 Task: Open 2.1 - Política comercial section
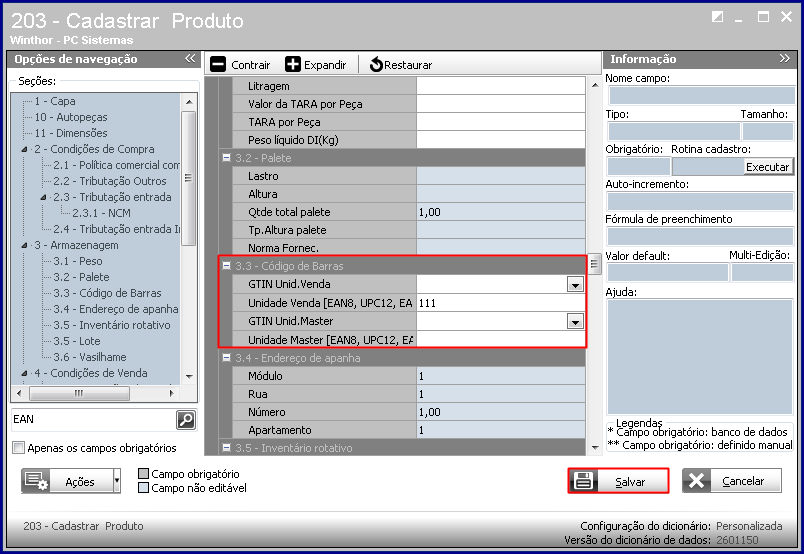[116, 165]
